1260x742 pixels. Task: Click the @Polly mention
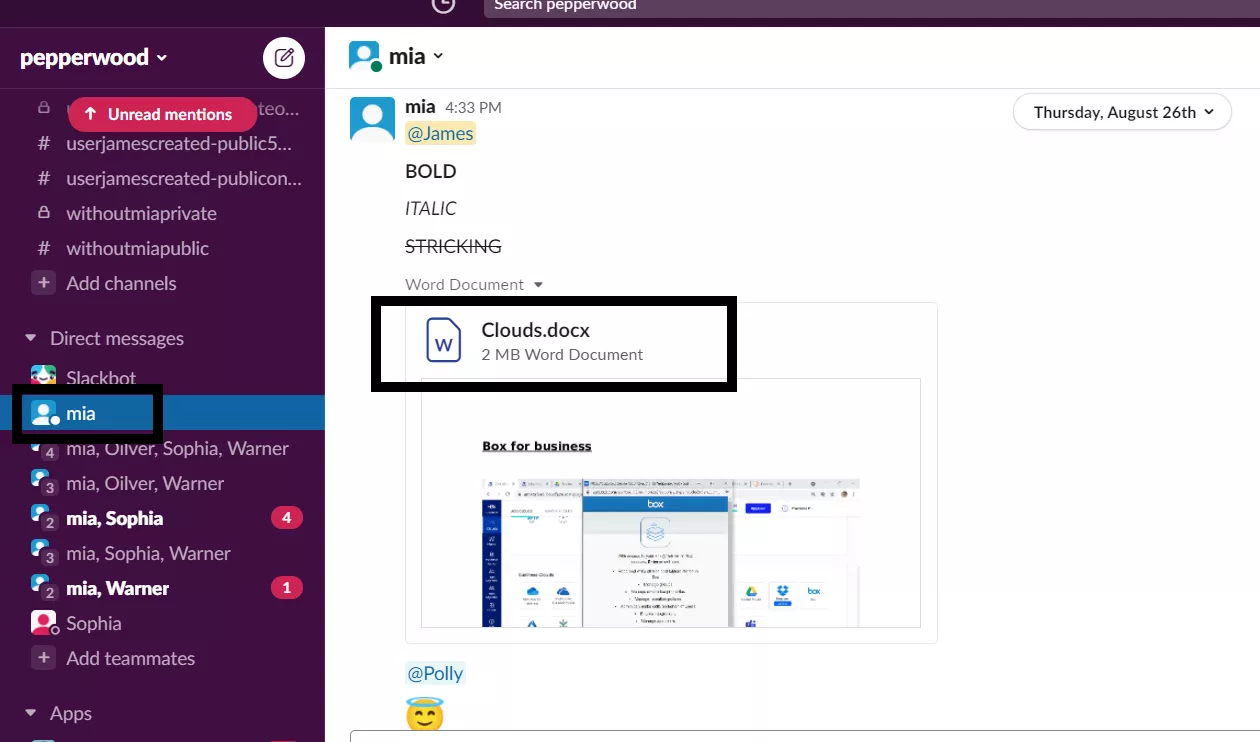tap(435, 673)
